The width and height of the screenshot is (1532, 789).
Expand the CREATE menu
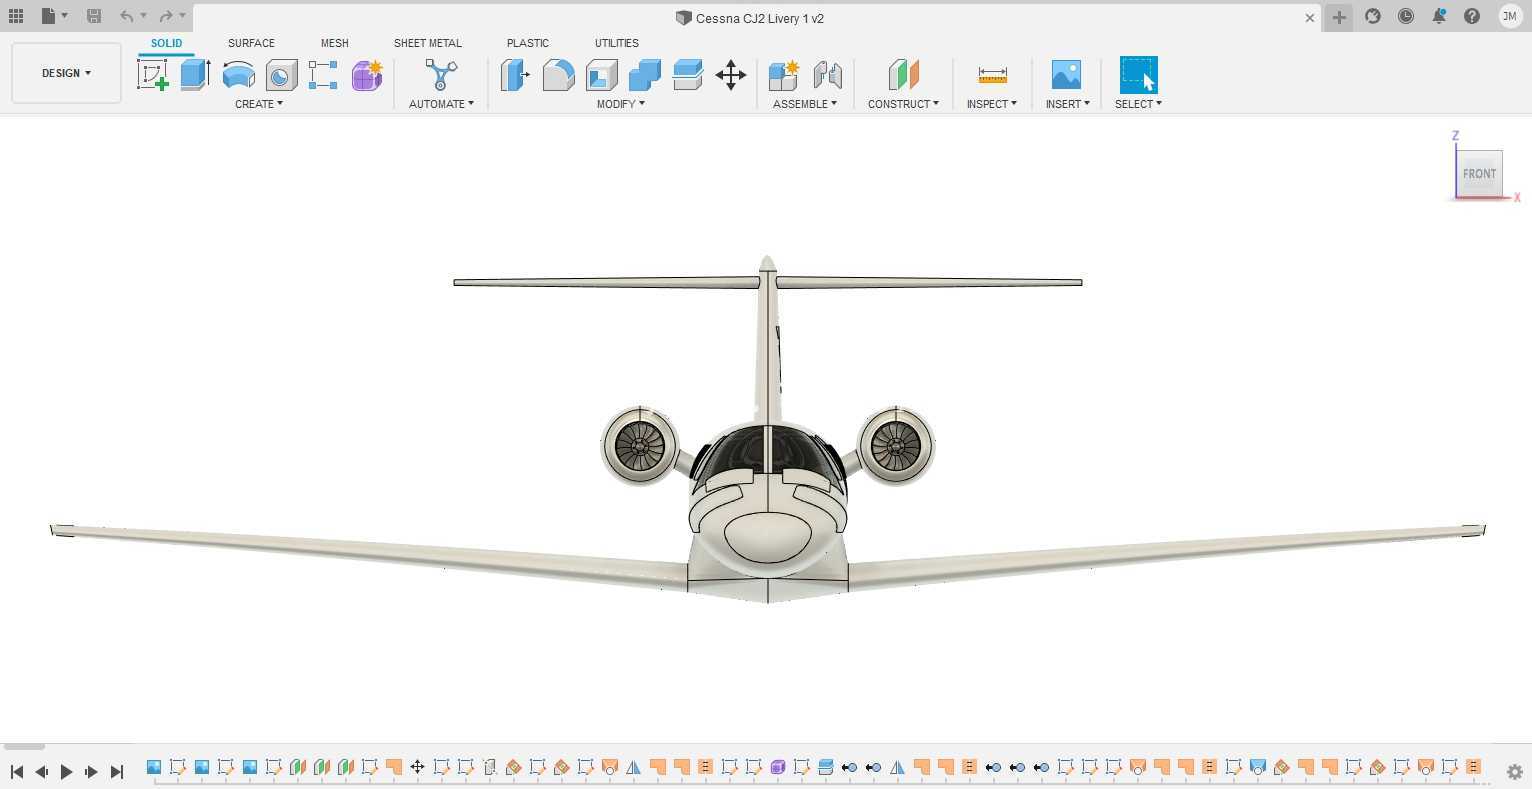[x=259, y=104]
